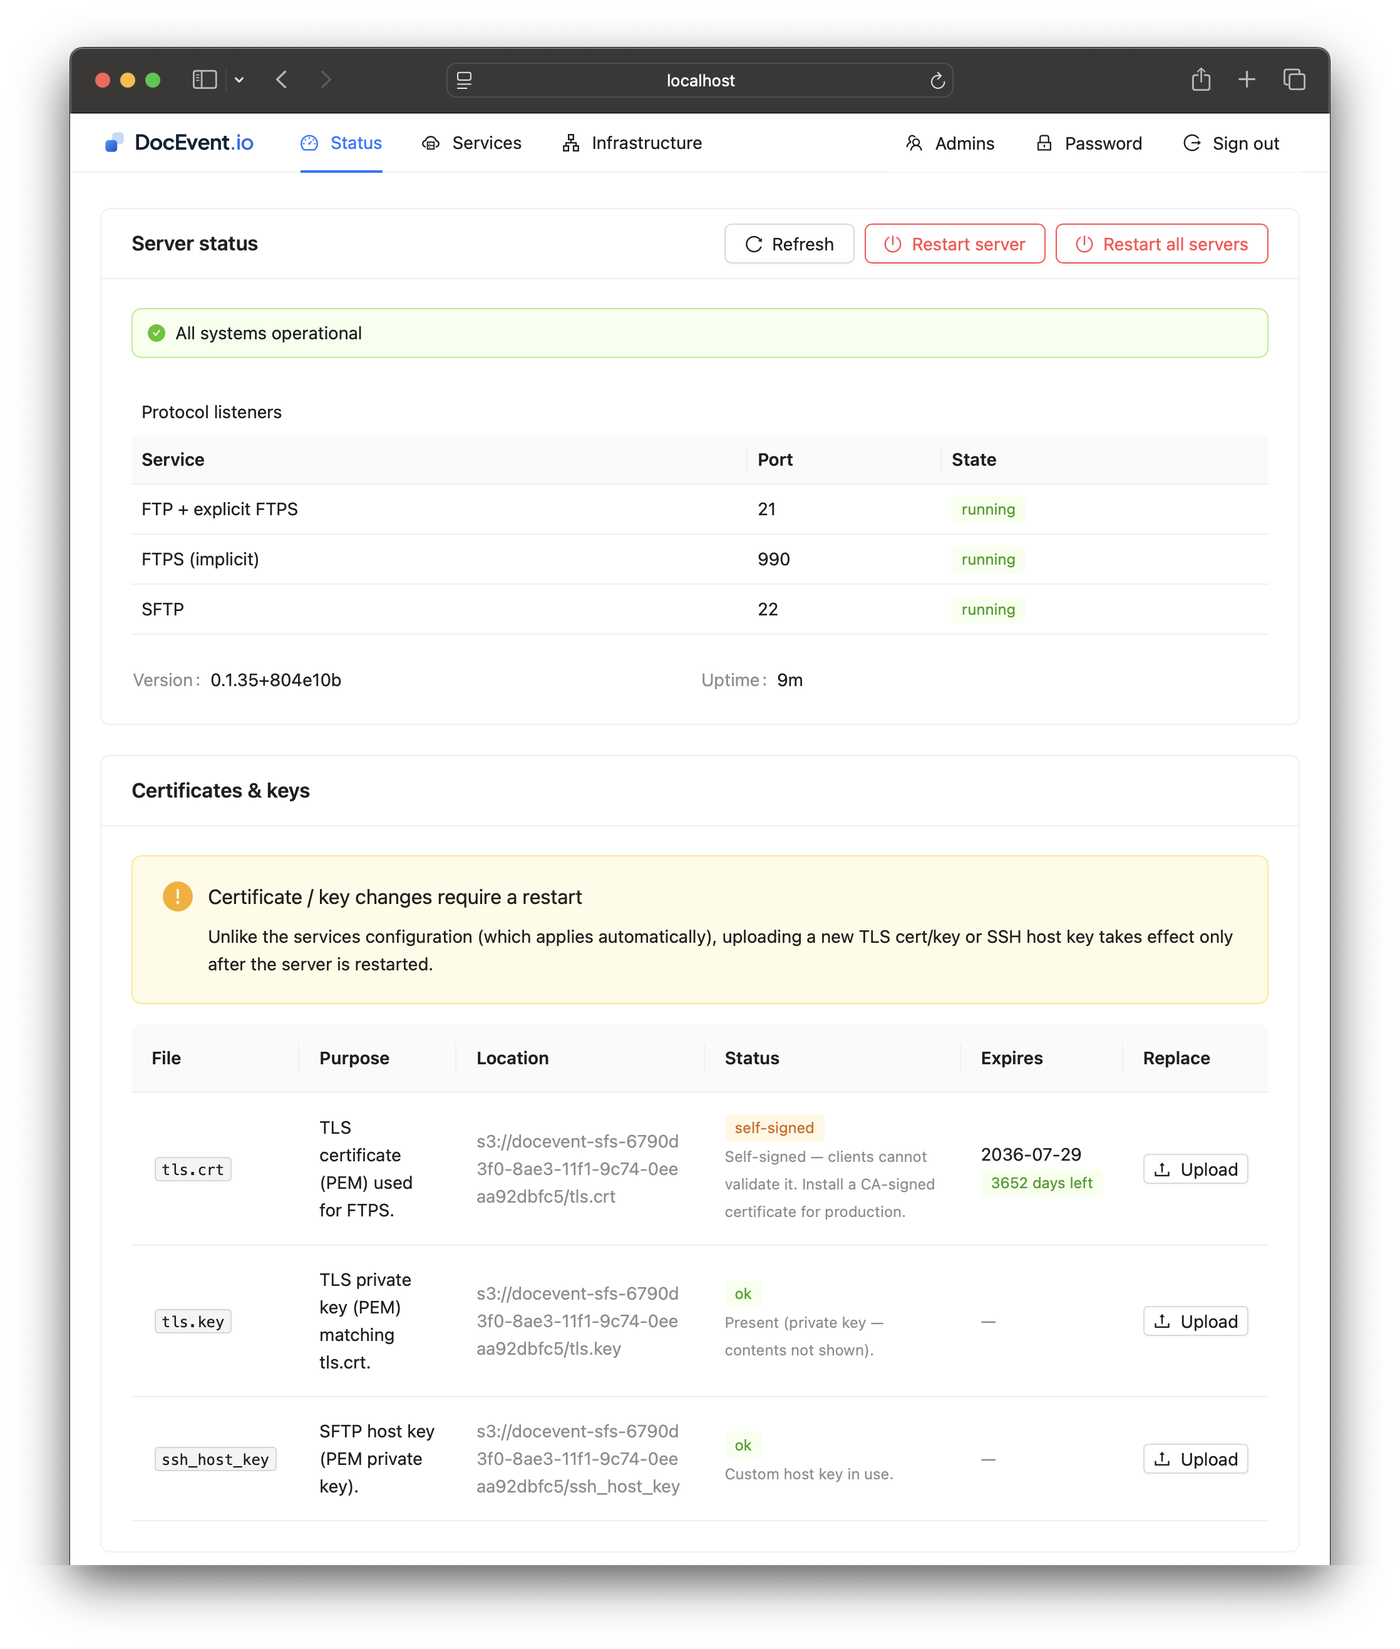Click the Infrastructure network icon
The height and width of the screenshot is (1649, 1400).
571,143
